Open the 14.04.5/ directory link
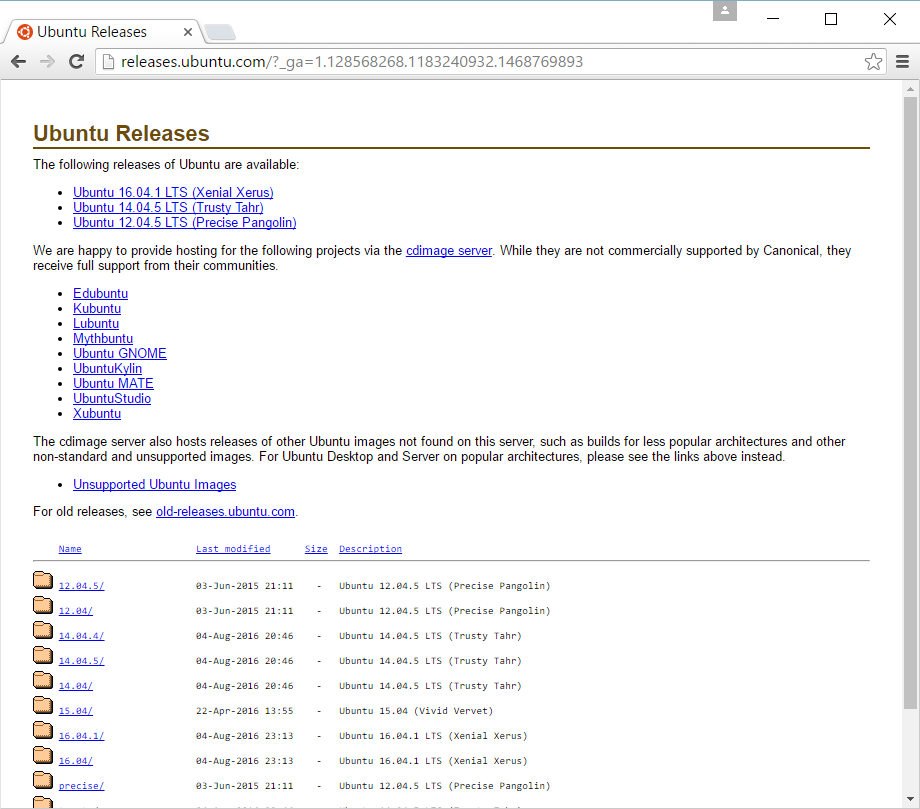 click(x=82, y=661)
